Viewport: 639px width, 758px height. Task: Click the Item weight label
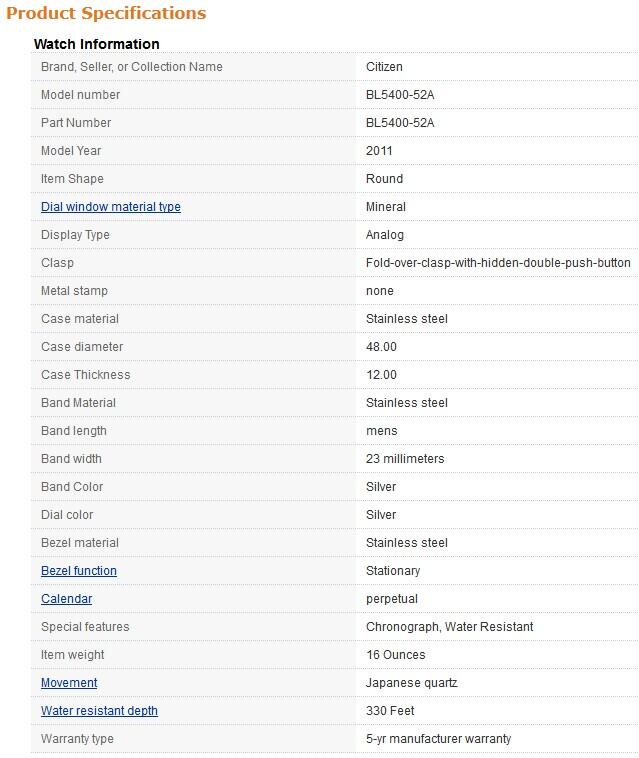pyautogui.click(x=73, y=656)
